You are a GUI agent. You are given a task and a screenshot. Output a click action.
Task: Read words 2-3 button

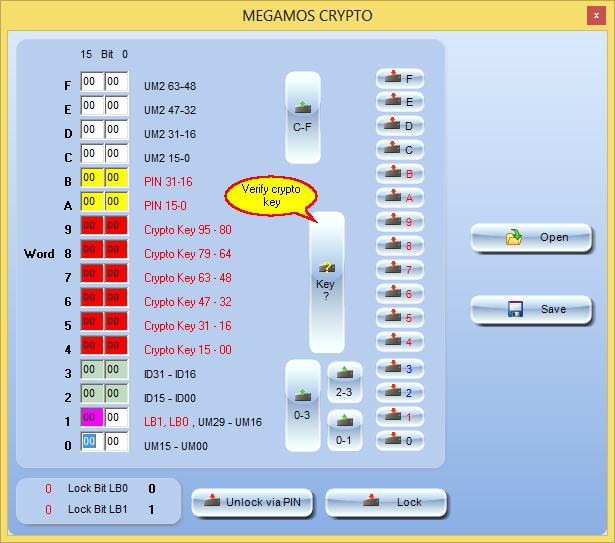345,382
